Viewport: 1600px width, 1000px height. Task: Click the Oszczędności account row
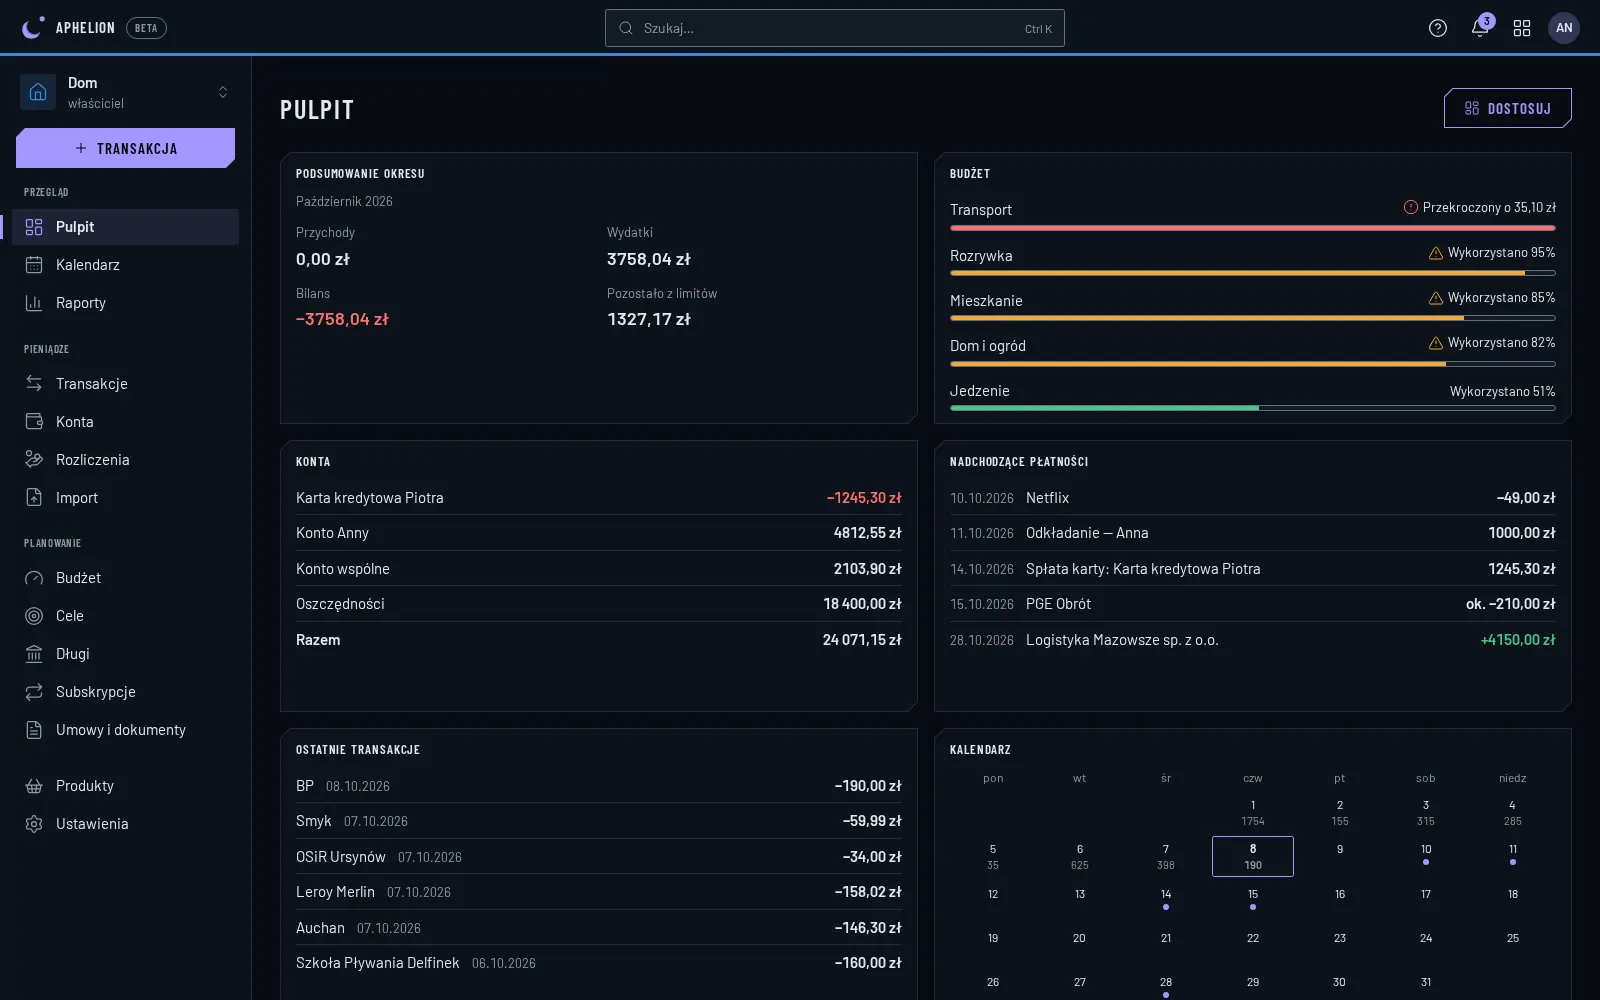point(598,604)
